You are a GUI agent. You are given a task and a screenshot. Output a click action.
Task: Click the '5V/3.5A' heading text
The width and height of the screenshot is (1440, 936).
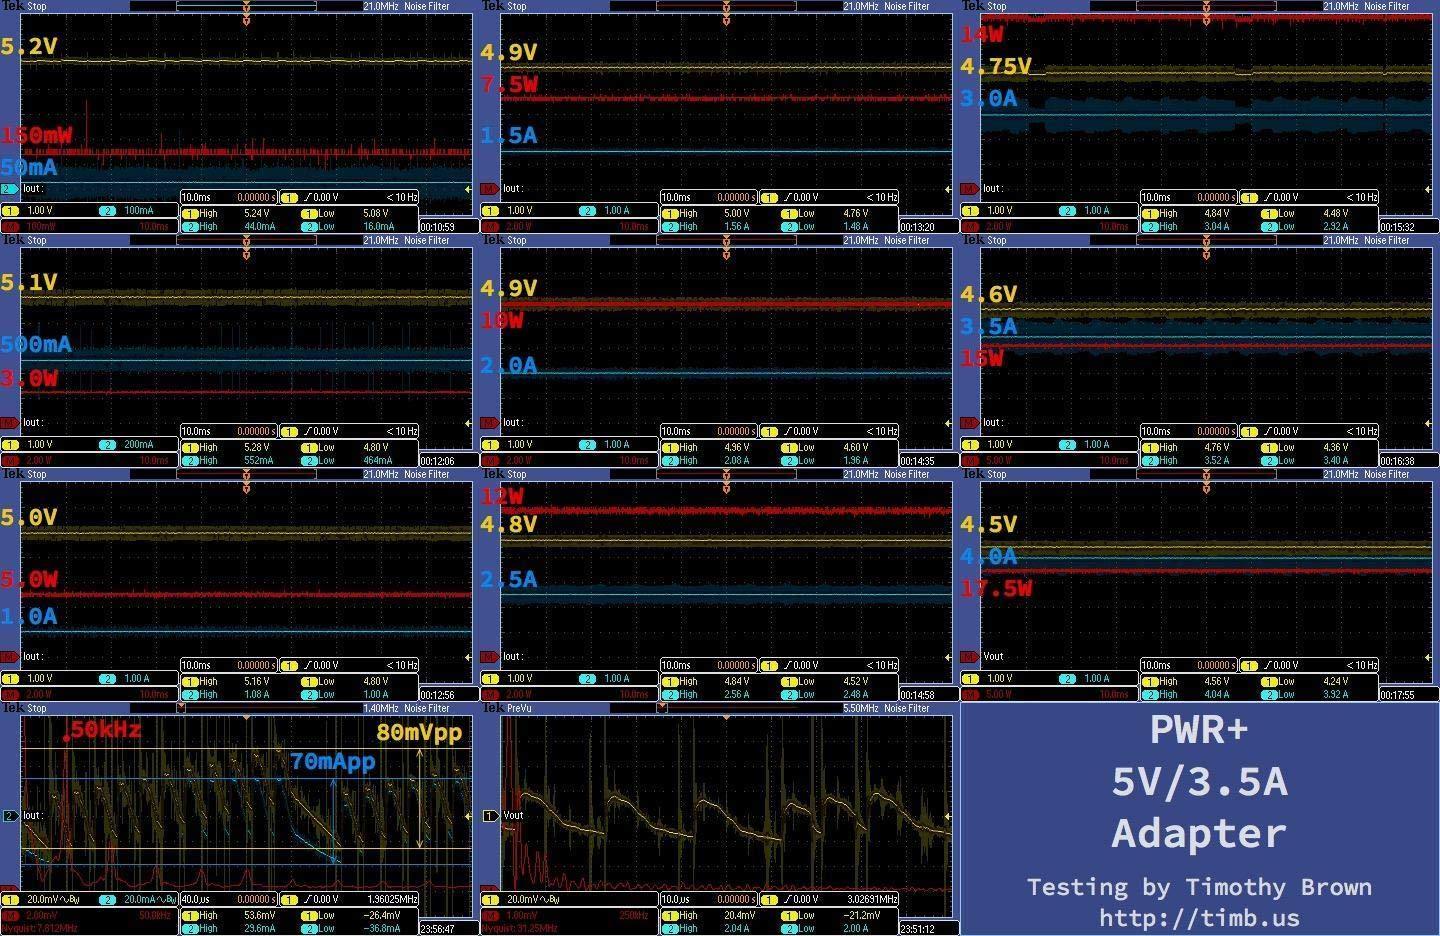1199,781
